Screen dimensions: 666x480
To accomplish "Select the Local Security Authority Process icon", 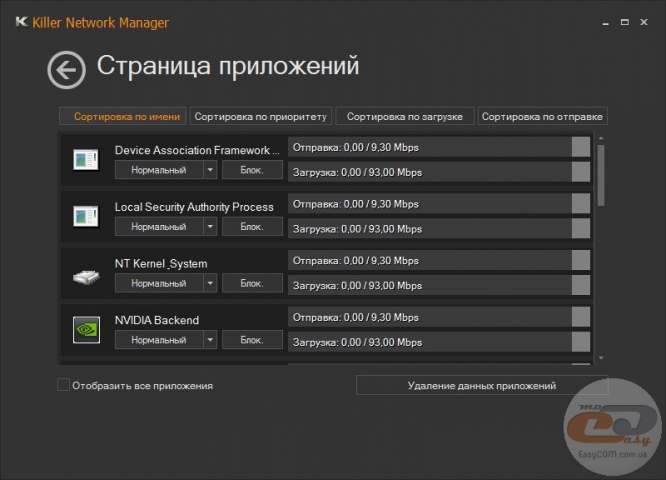I will point(86,216).
